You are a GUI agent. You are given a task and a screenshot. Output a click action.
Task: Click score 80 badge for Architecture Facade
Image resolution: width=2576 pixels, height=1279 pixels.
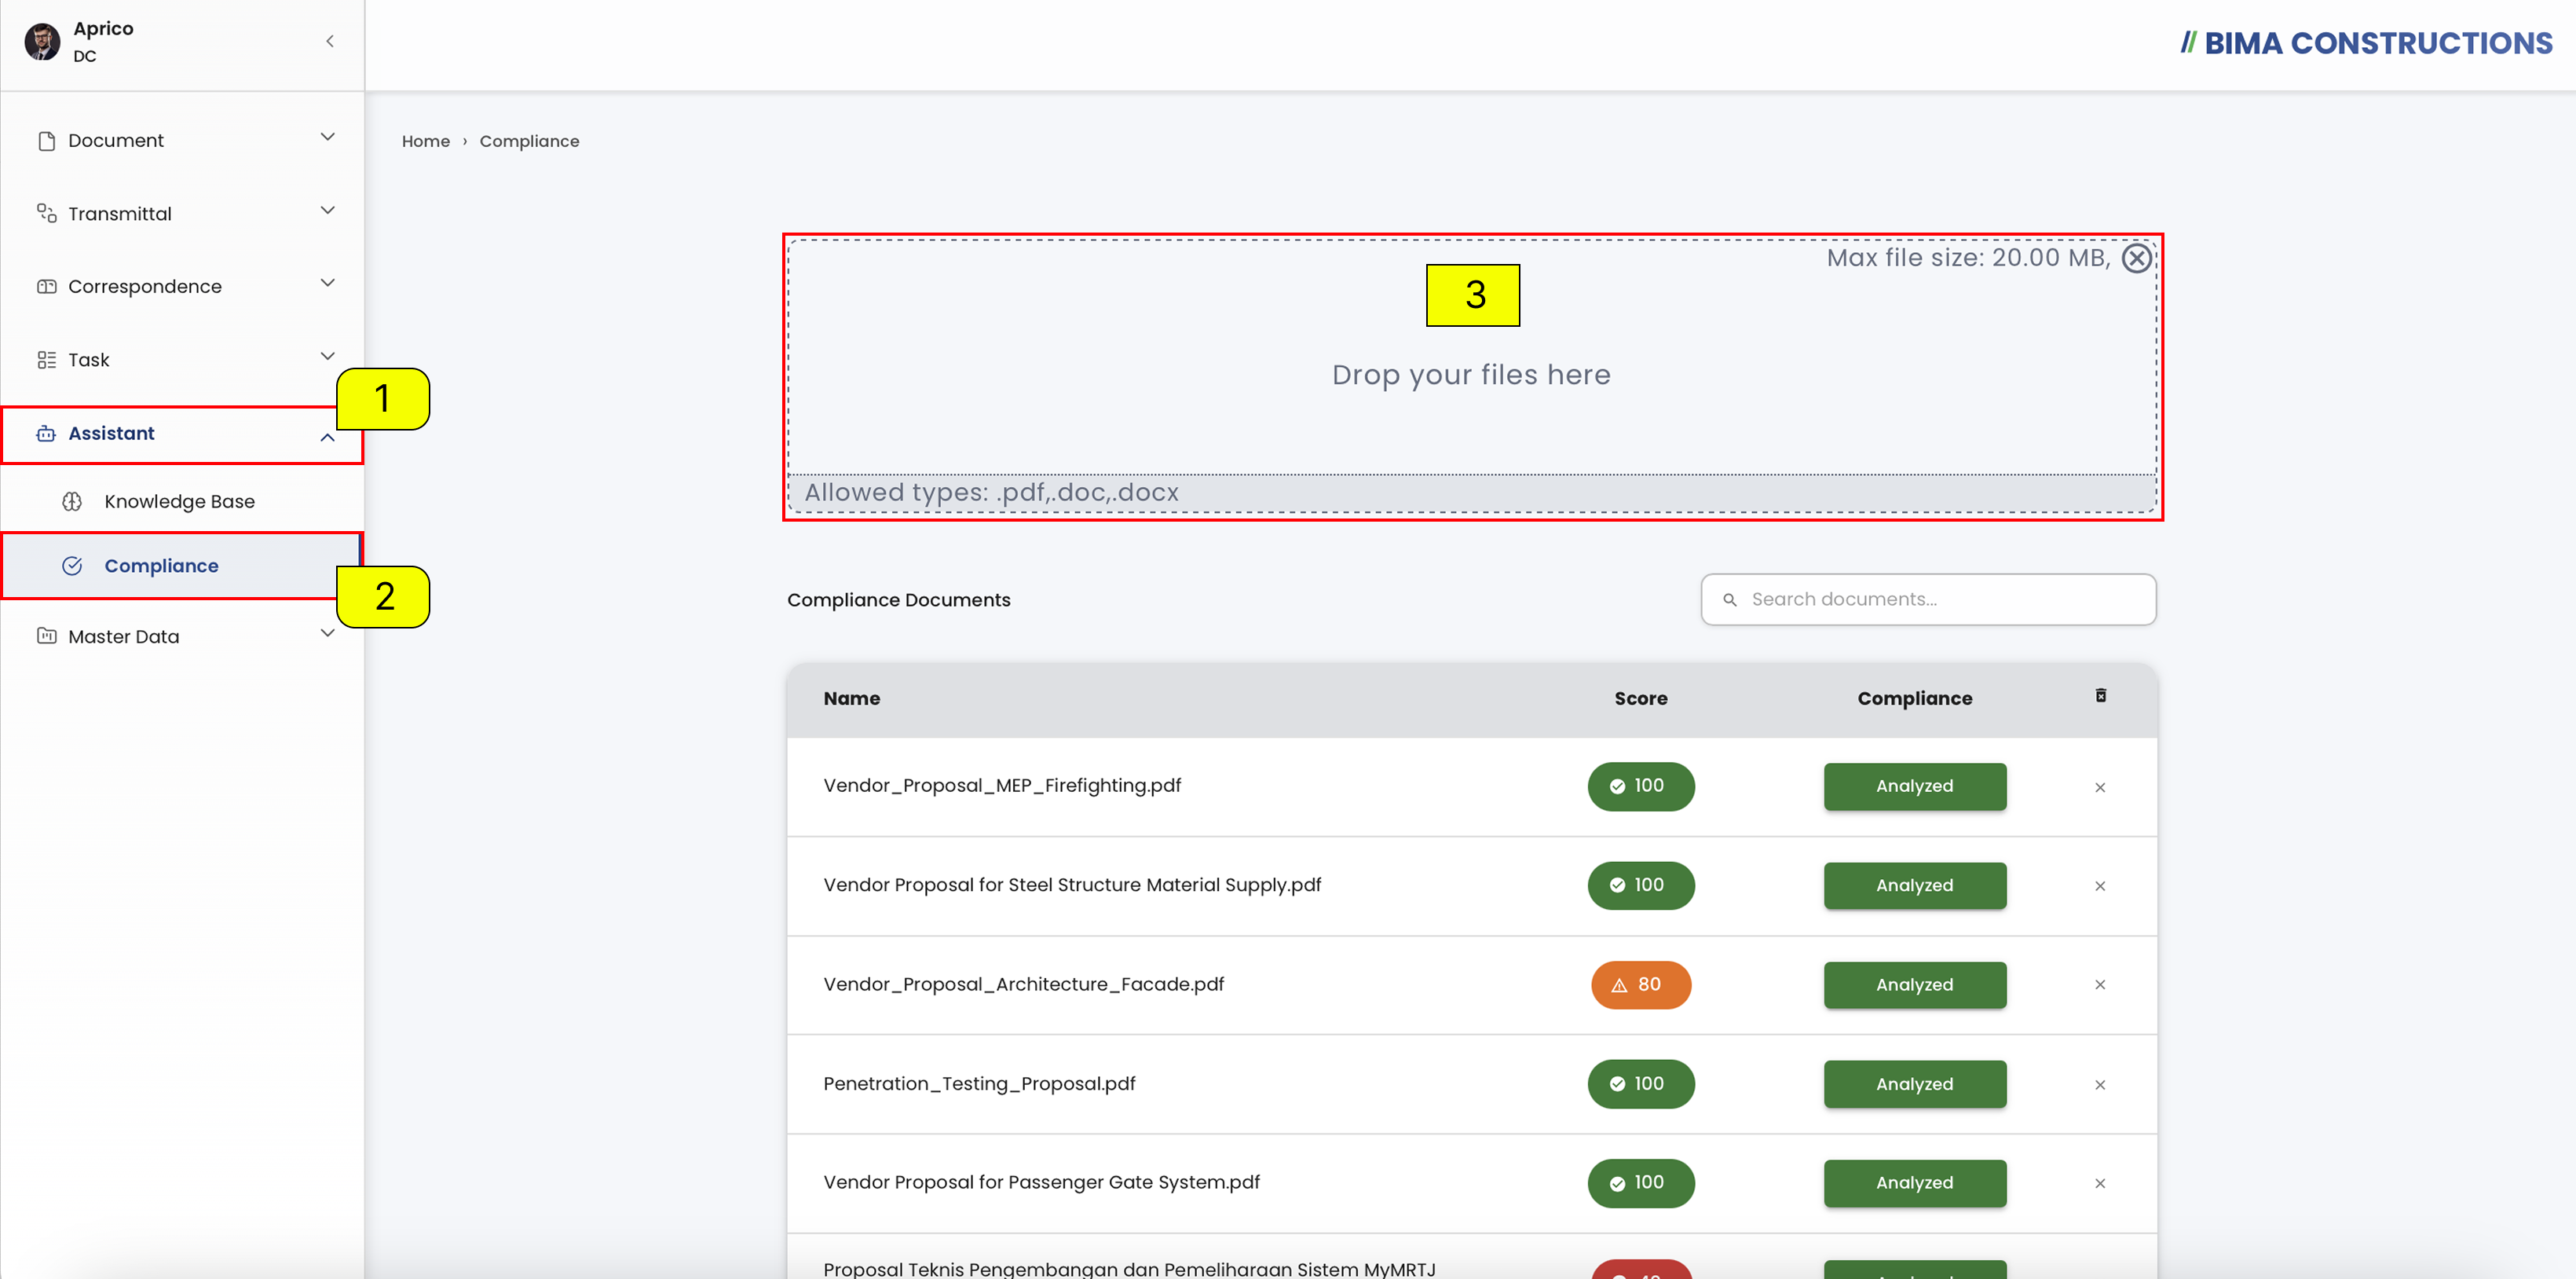tap(1641, 985)
